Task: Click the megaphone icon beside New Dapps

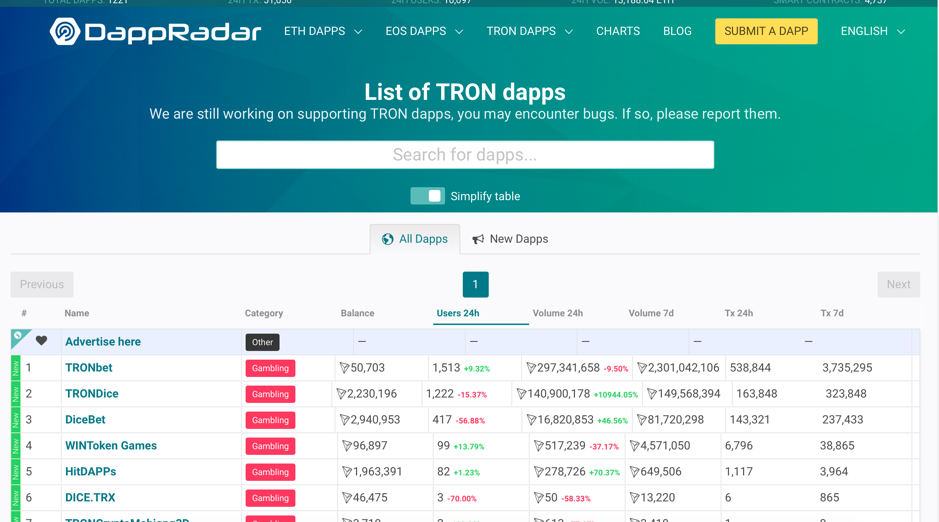Action: click(x=478, y=239)
